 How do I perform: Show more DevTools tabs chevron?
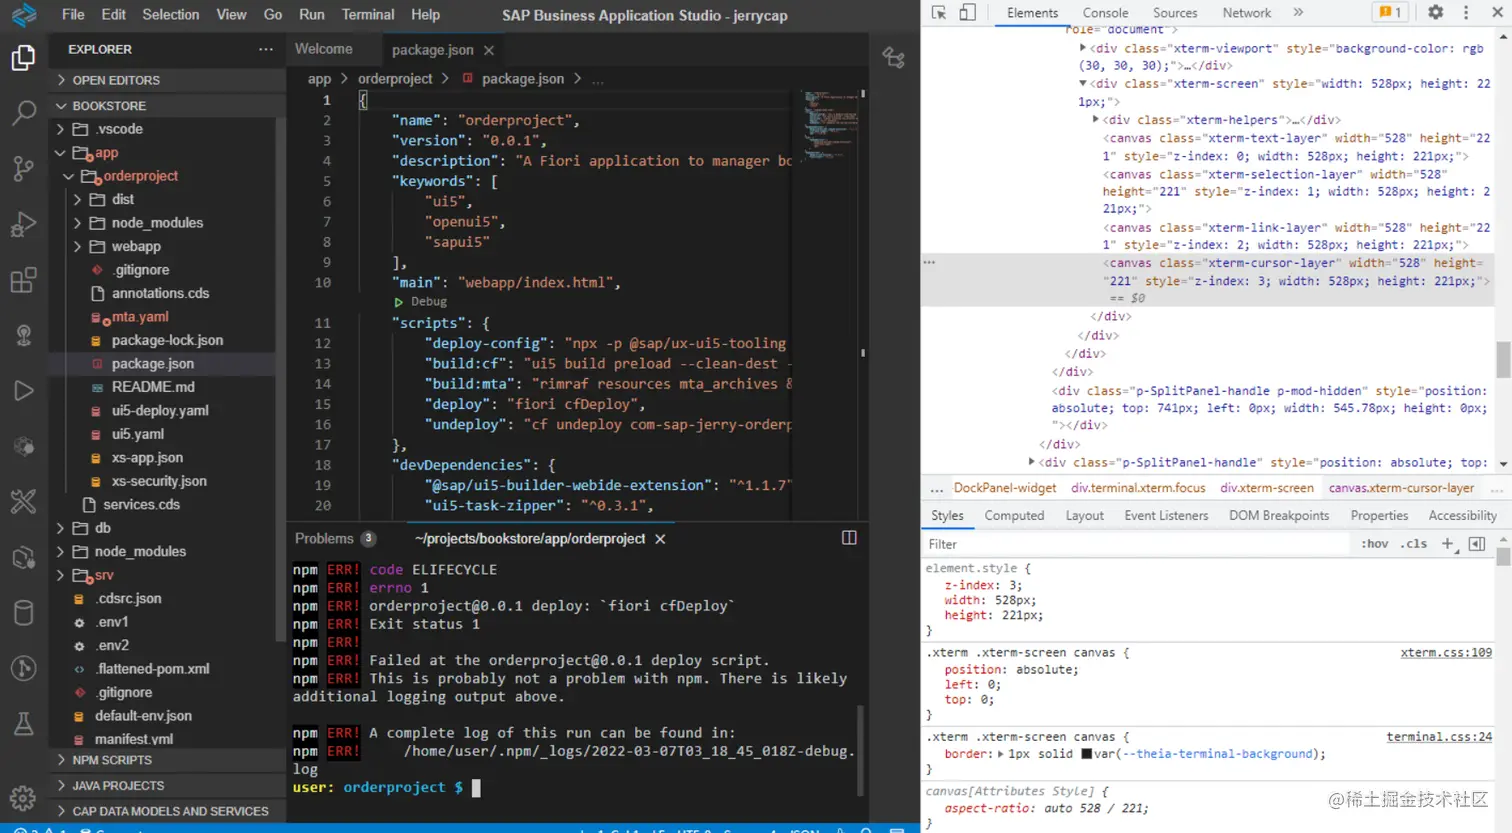click(1298, 12)
